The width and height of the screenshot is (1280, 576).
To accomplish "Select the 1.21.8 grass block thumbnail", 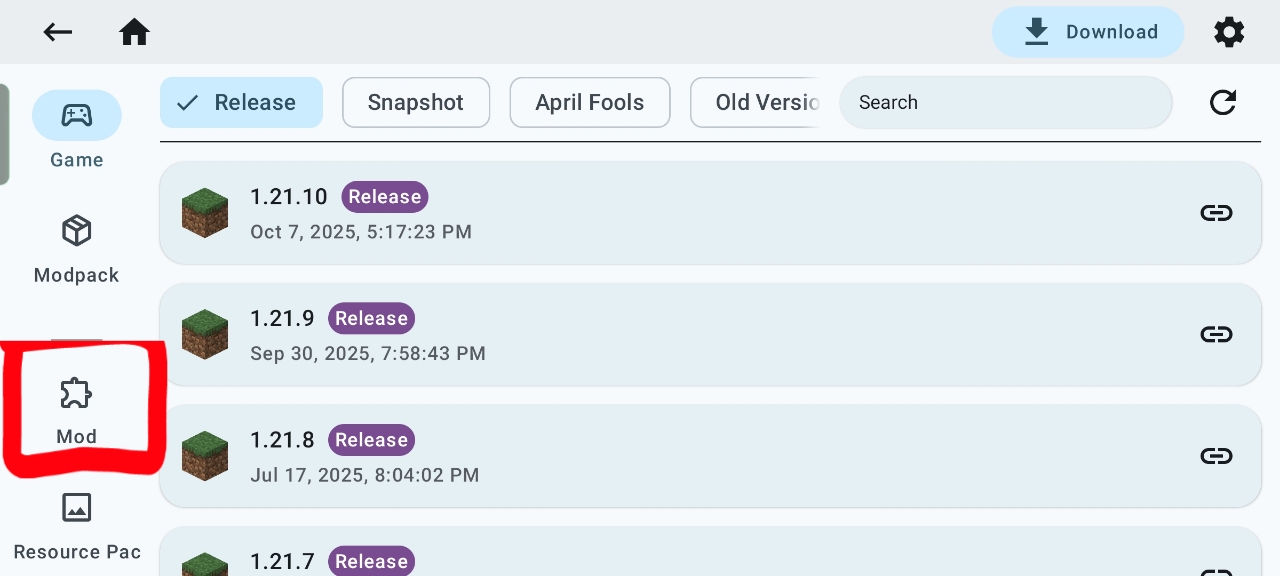I will pos(205,456).
